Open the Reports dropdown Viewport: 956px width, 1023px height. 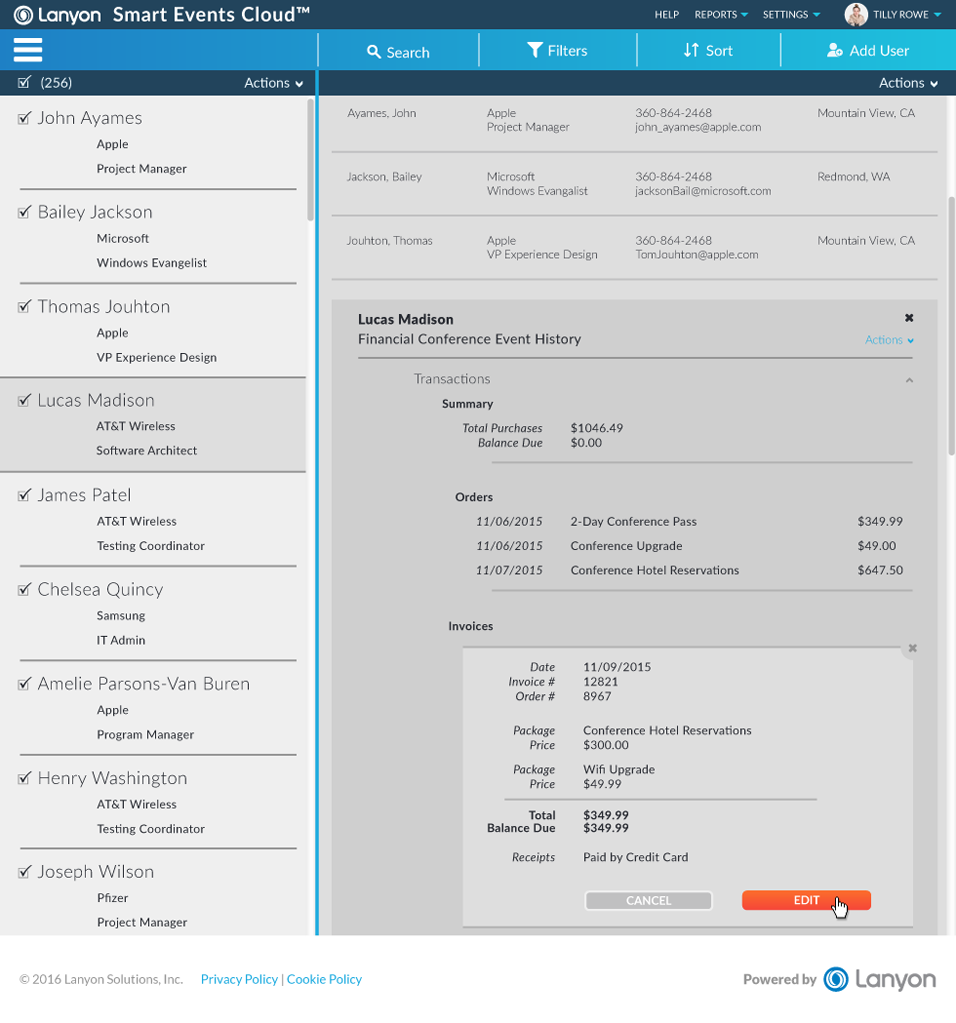(x=721, y=14)
